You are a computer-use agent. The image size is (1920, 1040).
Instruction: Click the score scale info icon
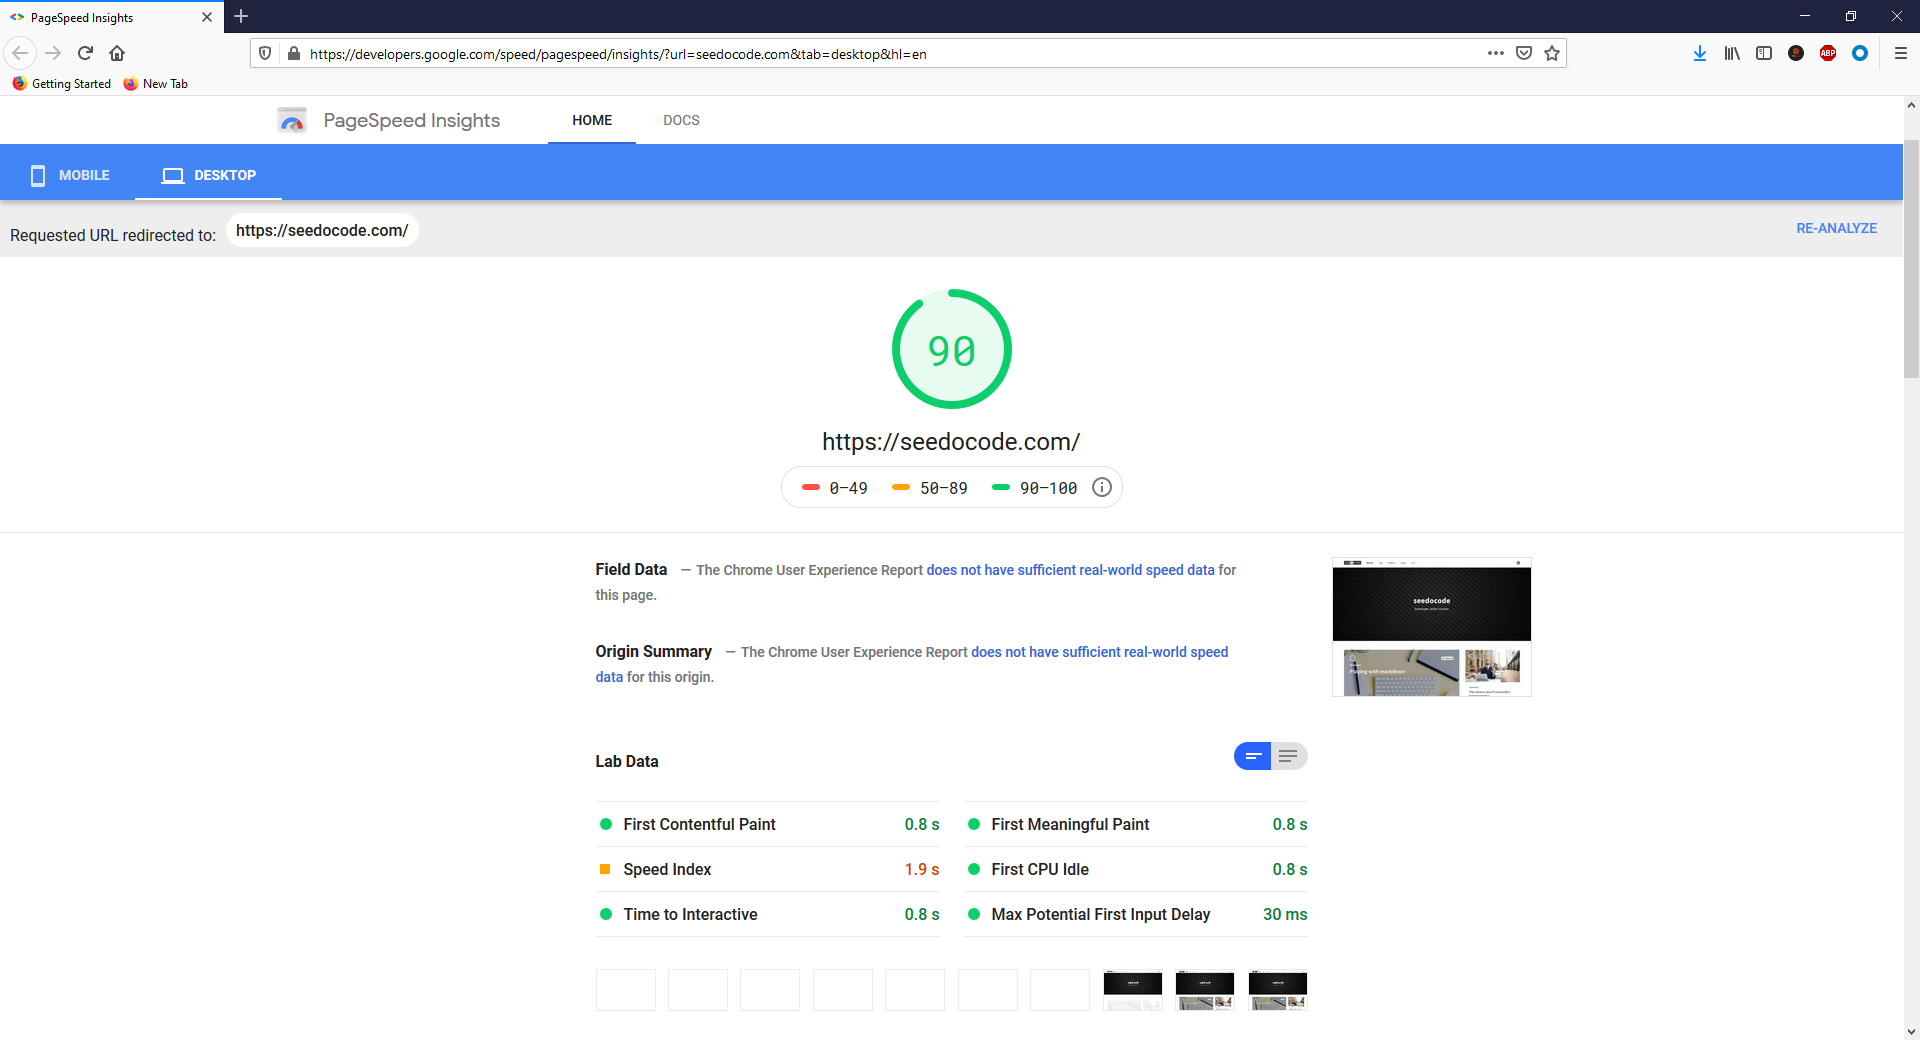(1102, 487)
